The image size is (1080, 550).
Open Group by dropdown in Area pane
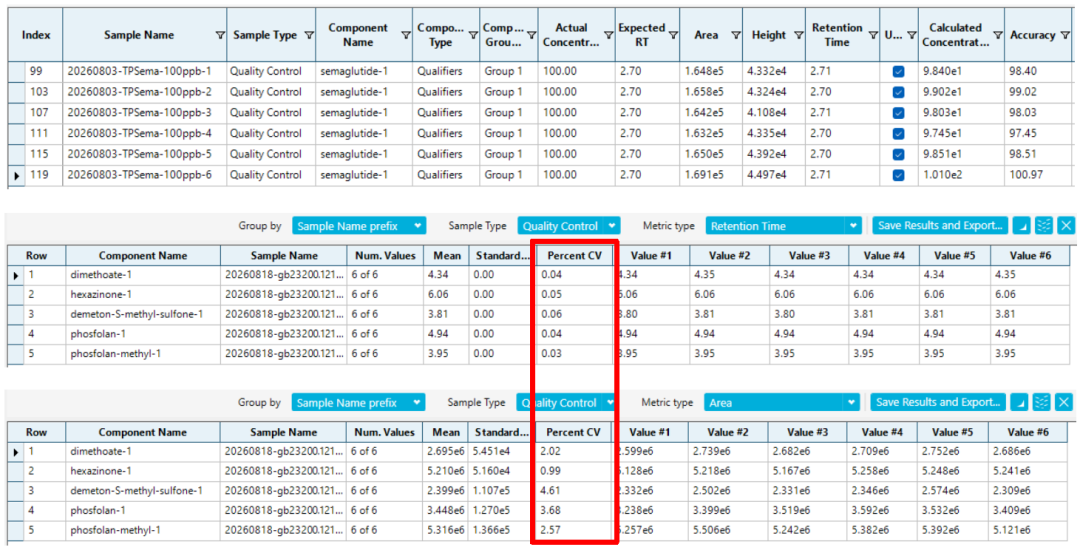tap(358, 402)
